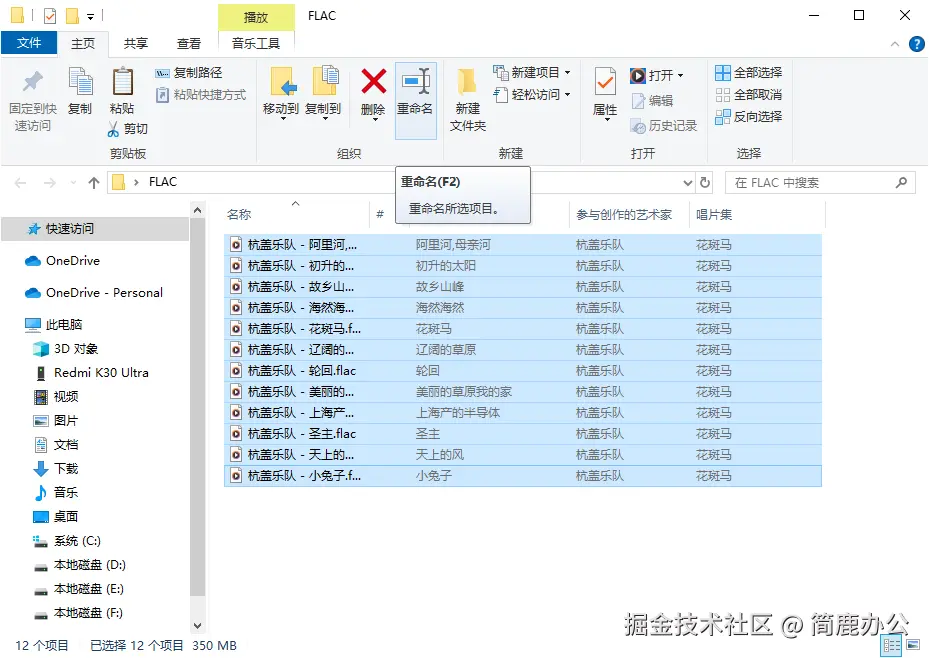Select Quick access in the sidebar
This screenshot has height=658, width=929.
95,229
